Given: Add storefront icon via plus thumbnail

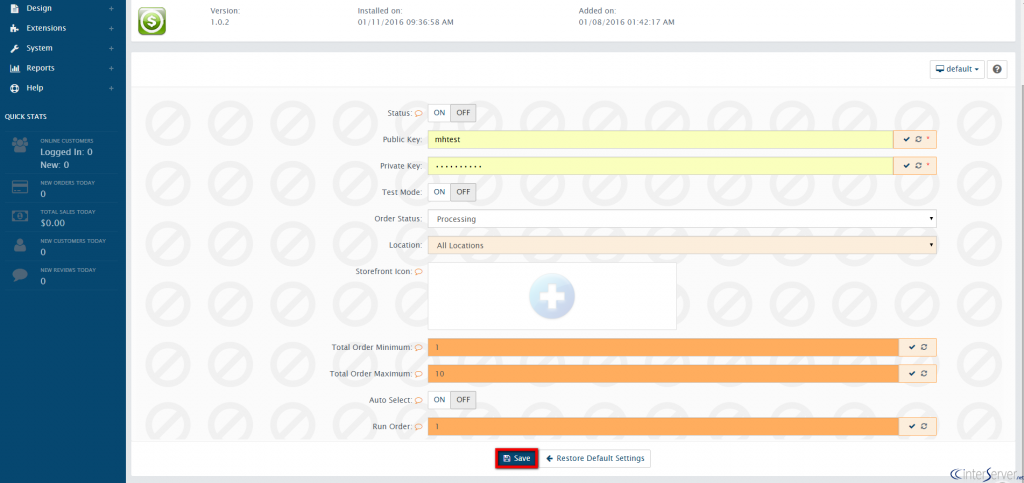Looking at the screenshot, I should click(x=552, y=296).
